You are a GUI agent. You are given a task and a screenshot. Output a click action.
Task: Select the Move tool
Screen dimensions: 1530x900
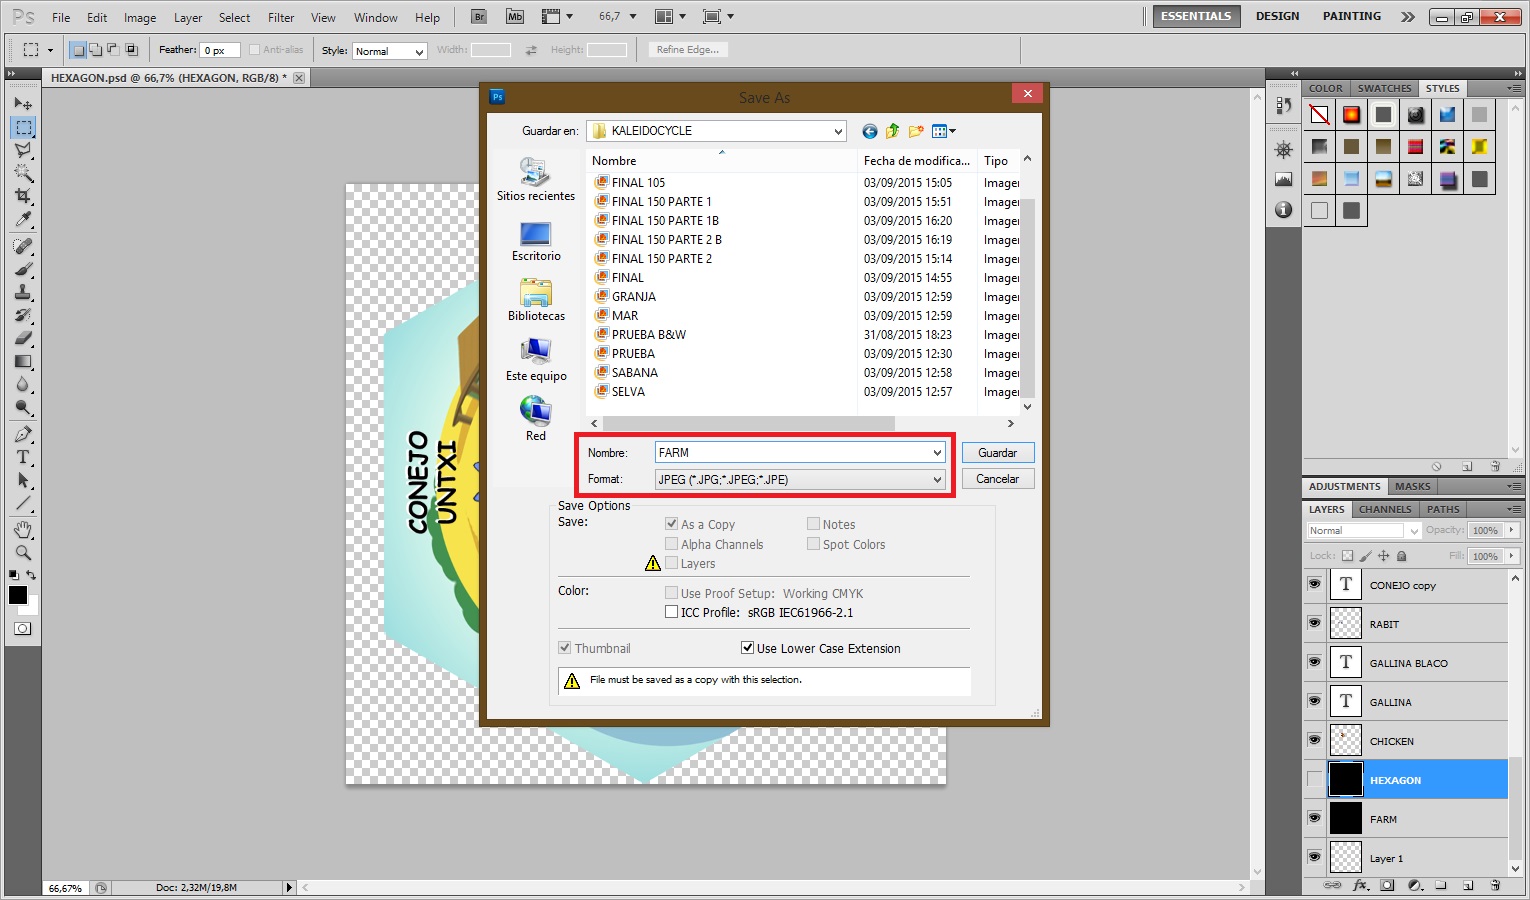[x=23, y=104]
